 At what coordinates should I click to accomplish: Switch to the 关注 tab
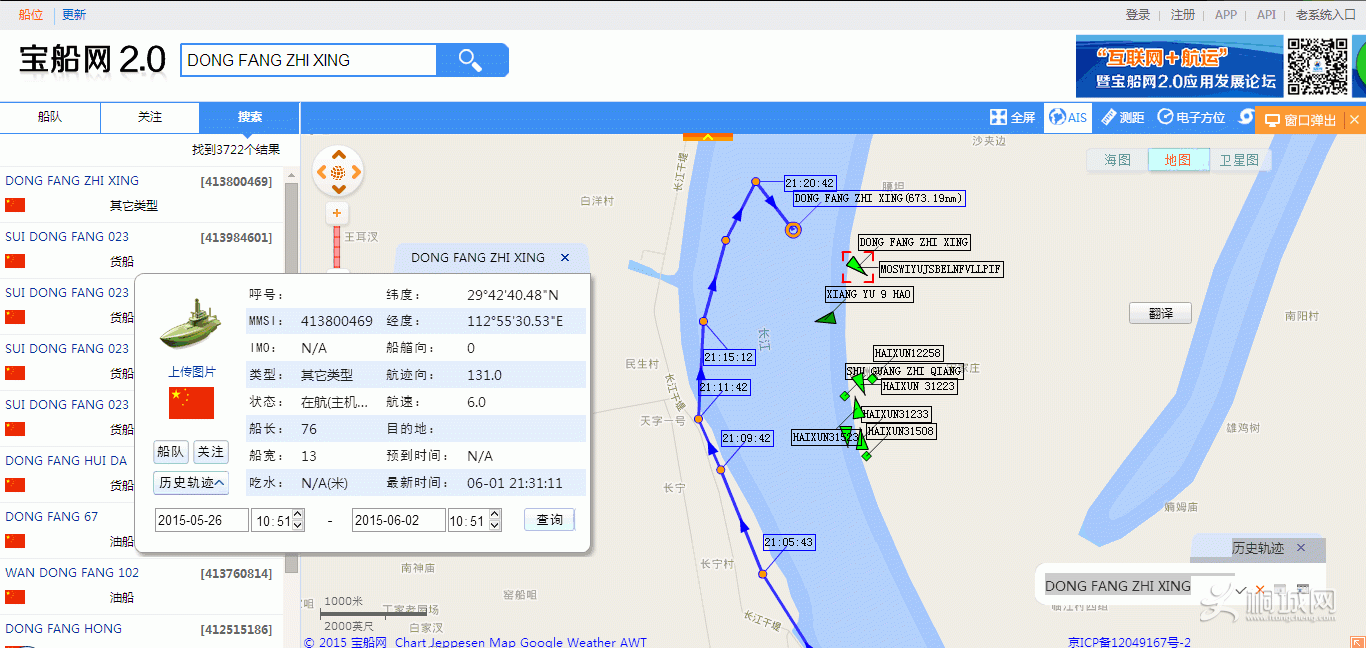150,117
